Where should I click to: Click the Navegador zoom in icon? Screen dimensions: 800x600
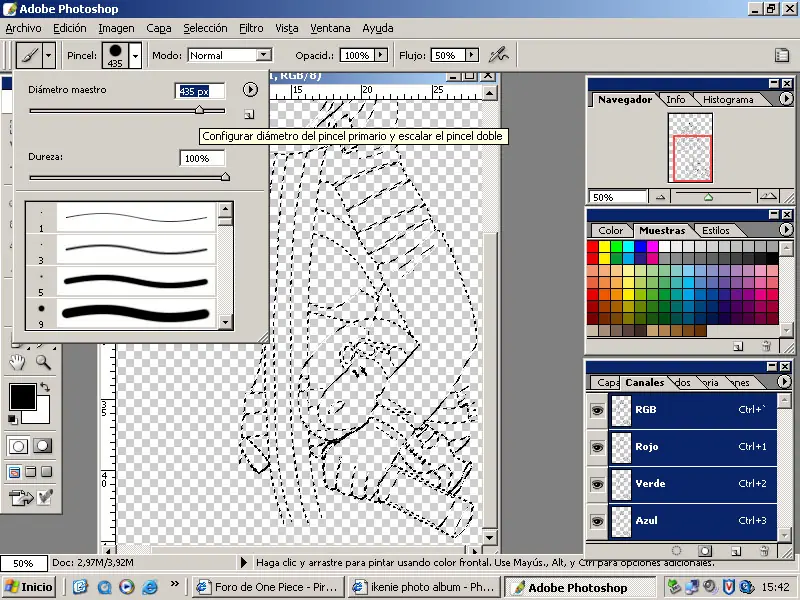[x=768, y=196]
